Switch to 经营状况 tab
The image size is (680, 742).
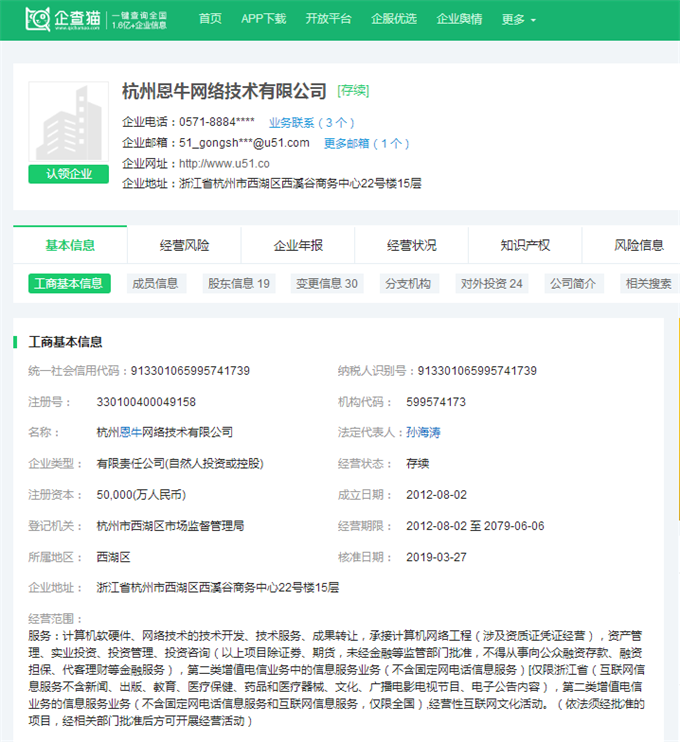tap(412, 245)
